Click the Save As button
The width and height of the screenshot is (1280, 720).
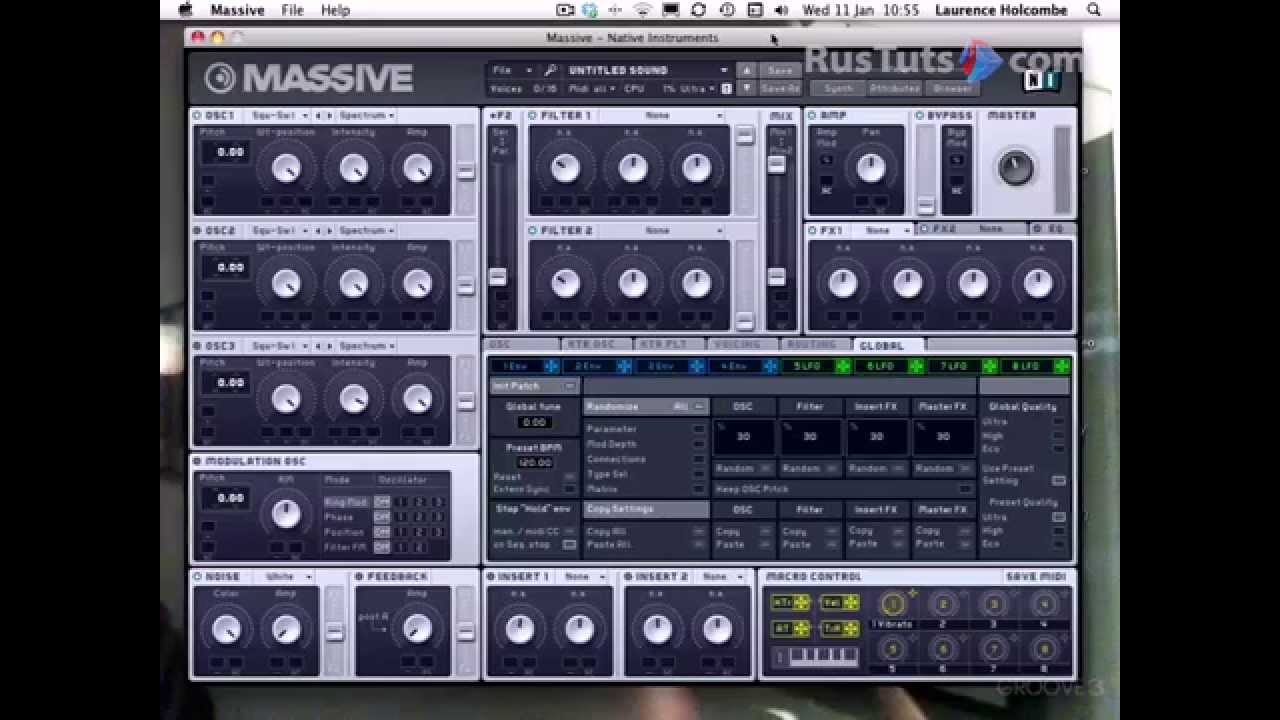pos(780,89)
